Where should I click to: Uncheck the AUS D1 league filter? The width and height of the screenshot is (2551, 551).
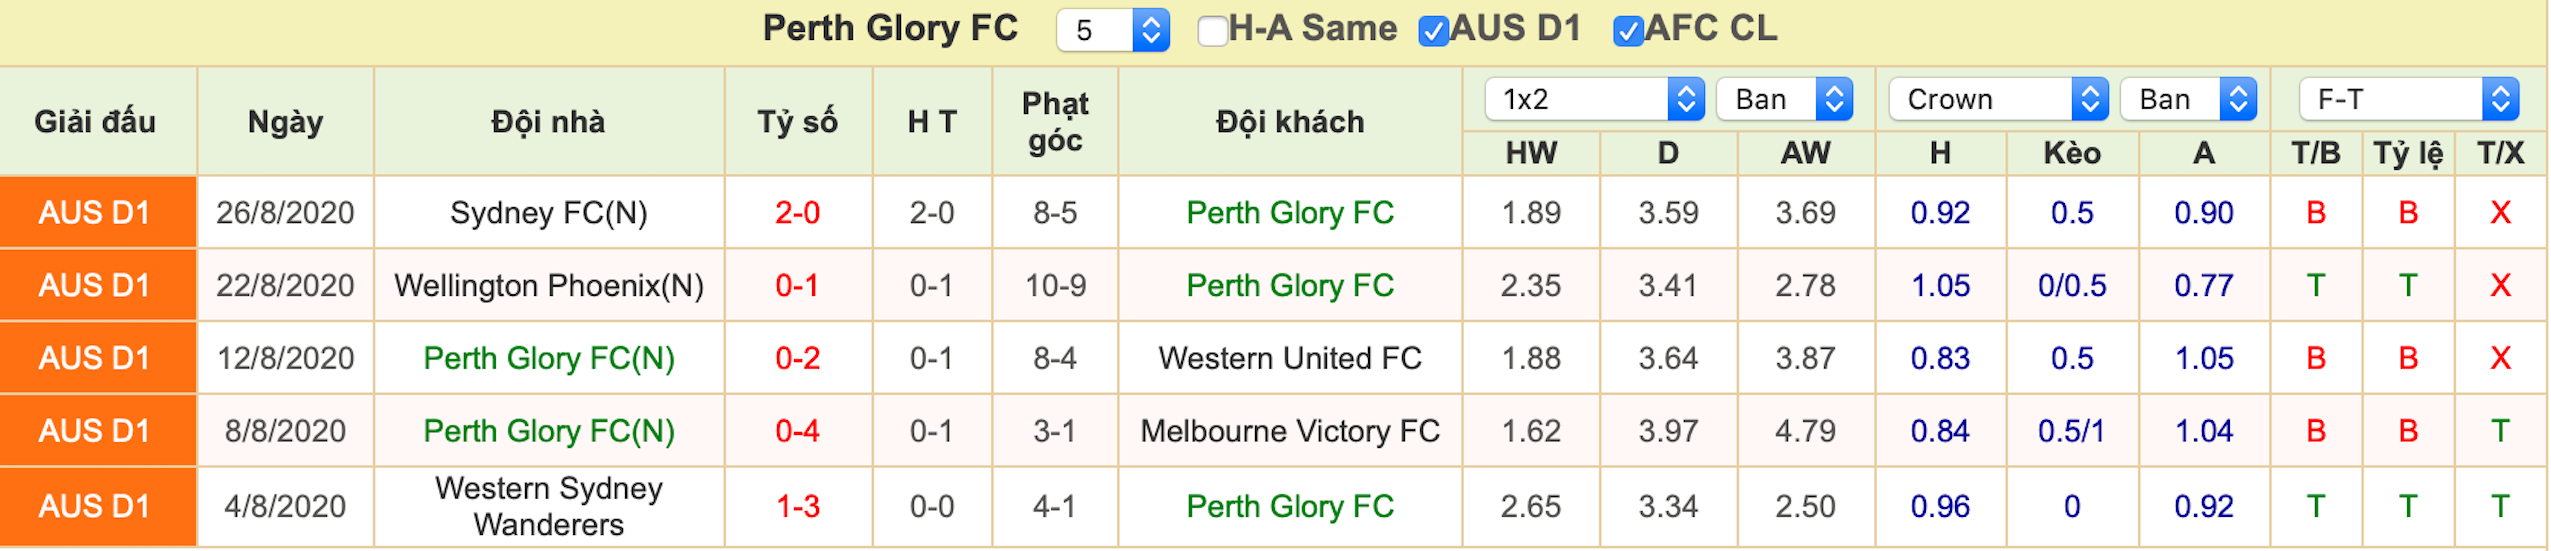(1433, 31)
